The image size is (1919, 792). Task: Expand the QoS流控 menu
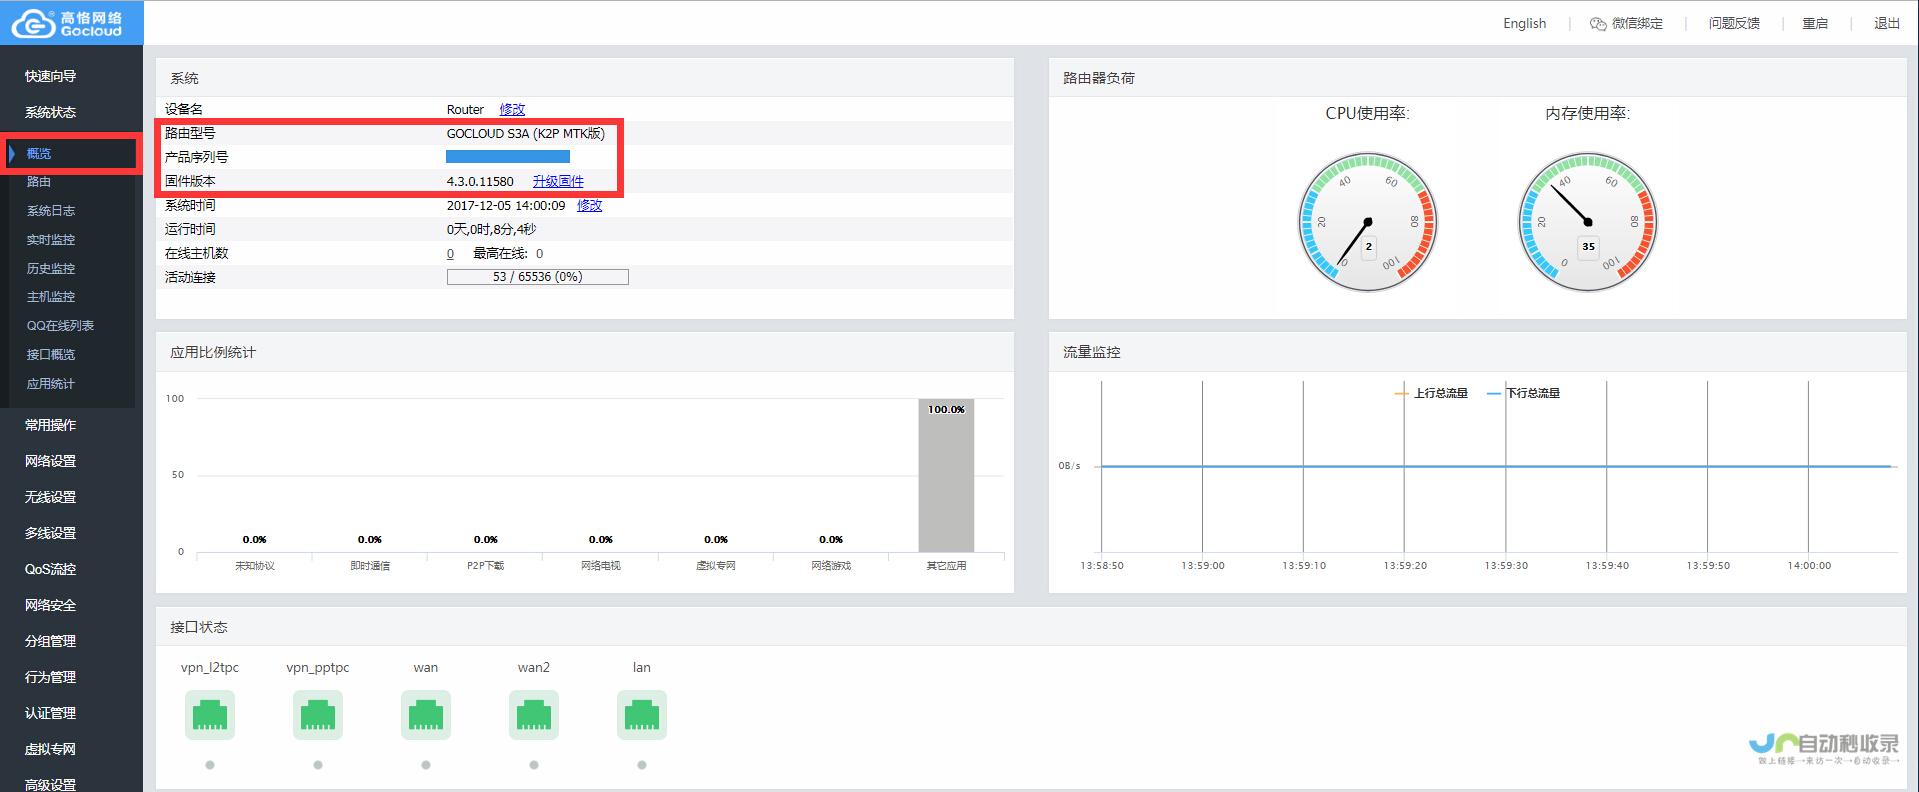click(51, 569)
